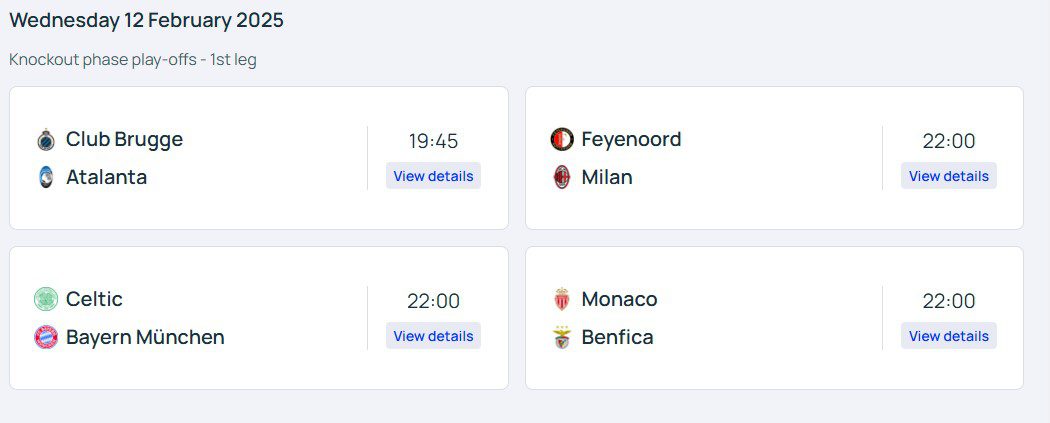Click the Celtic clover crest
The image size is (1050, 423).
[x=46, y=299]
